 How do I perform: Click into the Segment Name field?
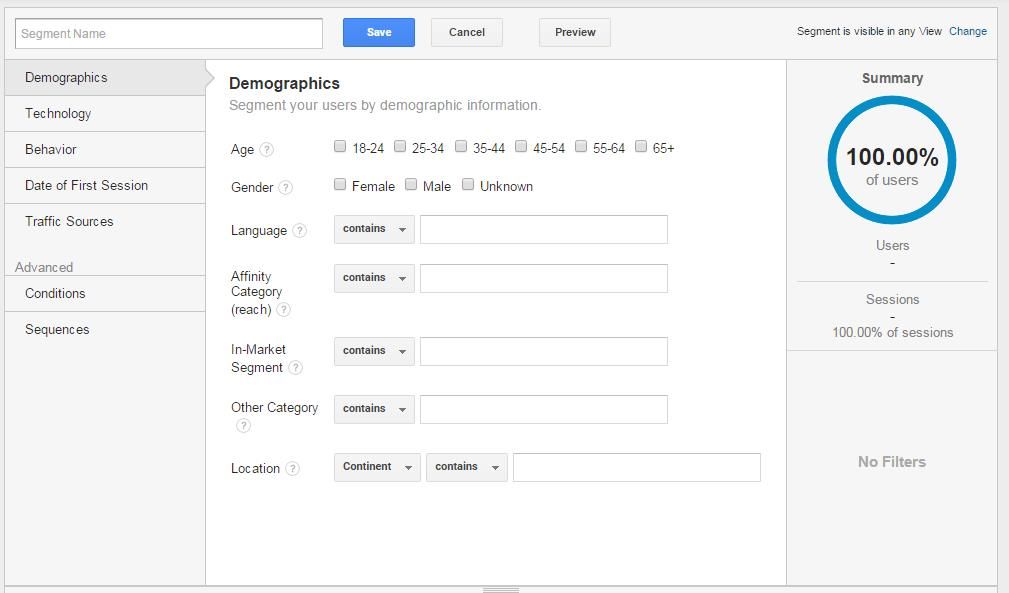coord(167,33)
